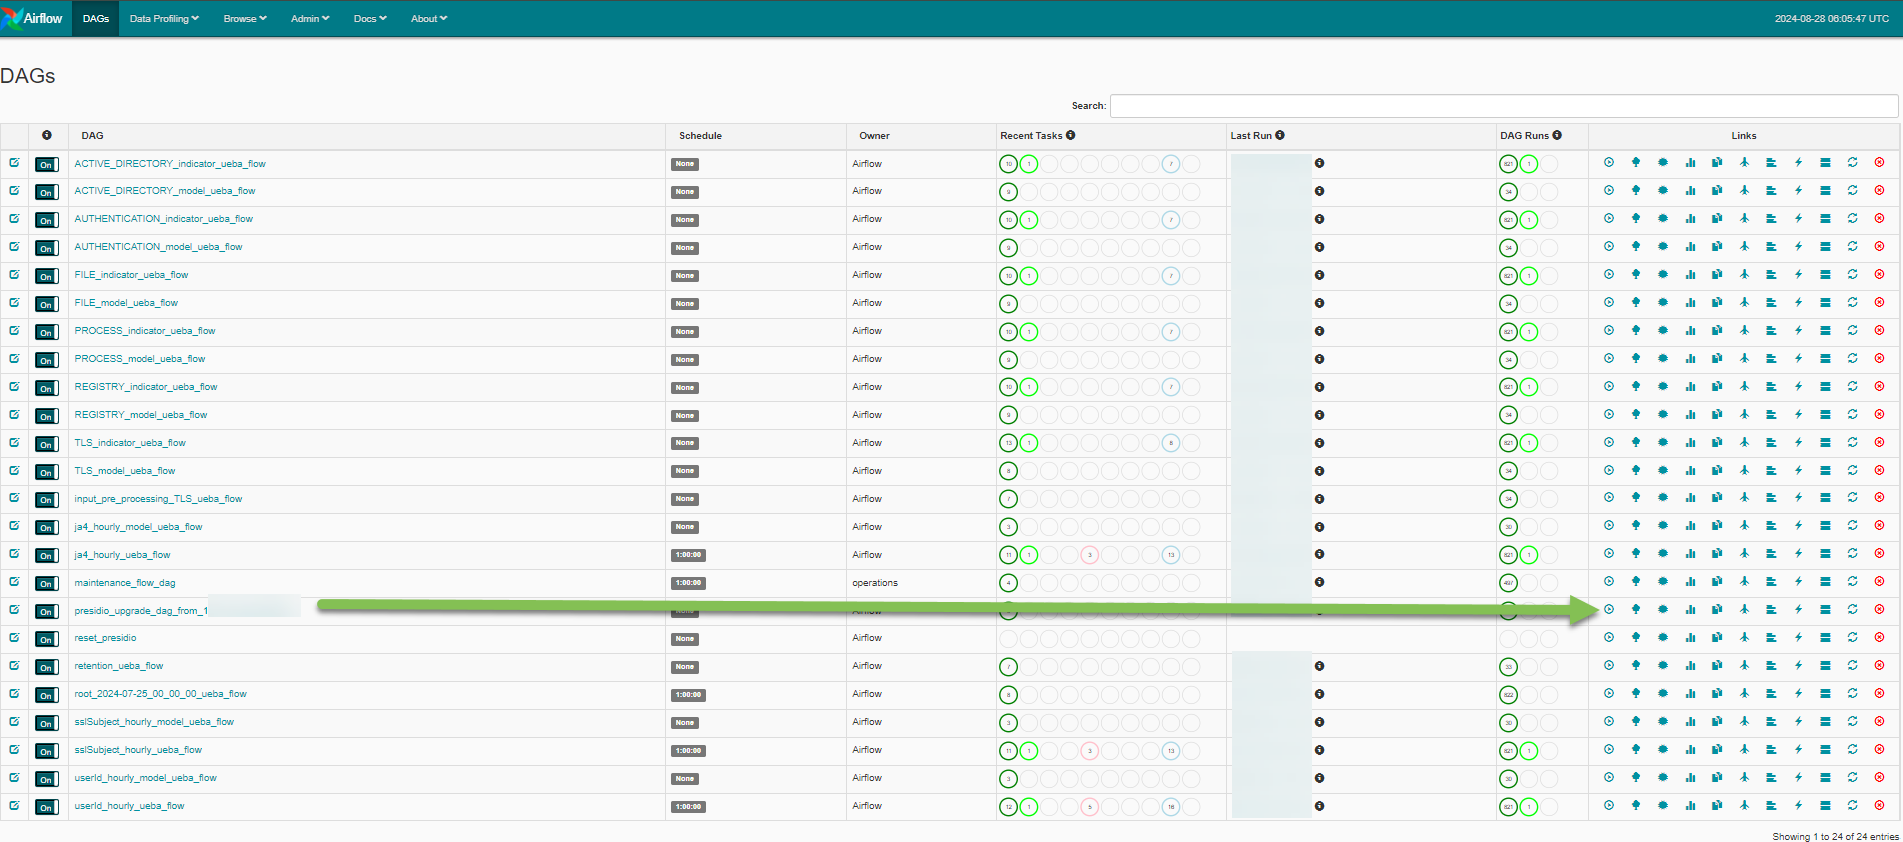Image resolution: width=1903 pixels, height=842 pixels.
Task: Trigger the presidio_upgrade_dag DAG run icon
Action: point(1609,609)
